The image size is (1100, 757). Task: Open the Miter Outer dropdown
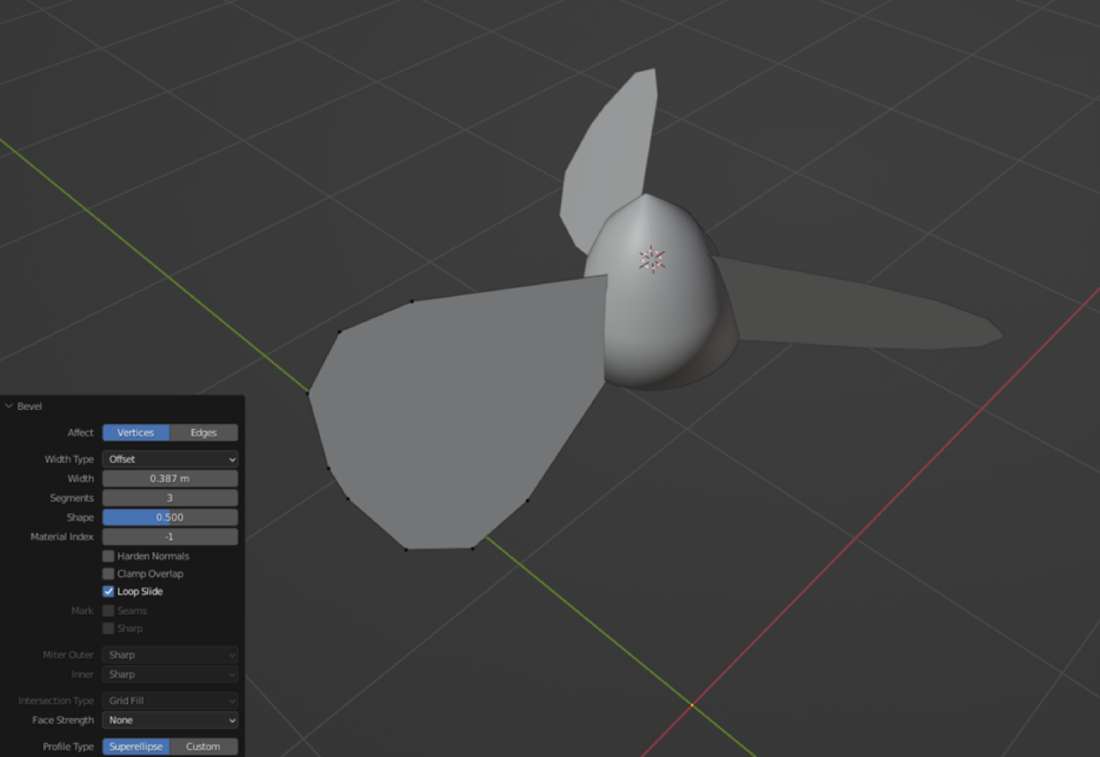170,655
